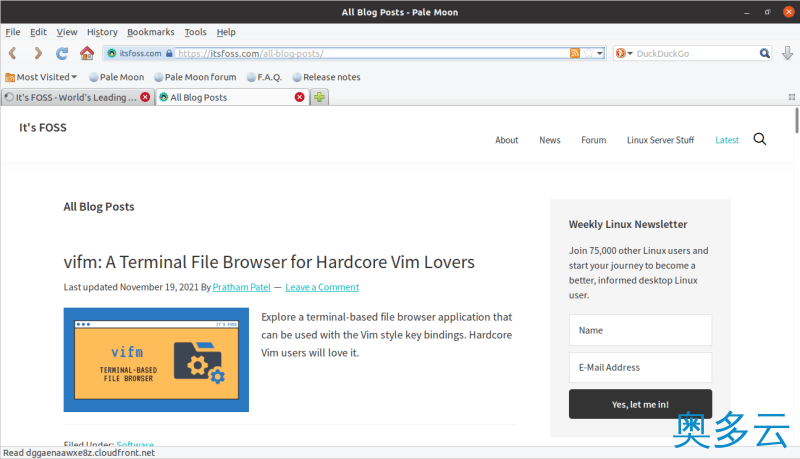Screen dimensions: 800x459
Task: Click the Yes, let me in! button
Action: 640,404
